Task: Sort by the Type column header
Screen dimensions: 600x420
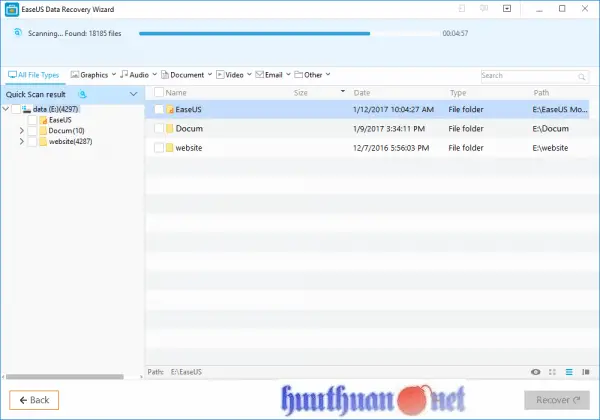Action: [458, 93]
